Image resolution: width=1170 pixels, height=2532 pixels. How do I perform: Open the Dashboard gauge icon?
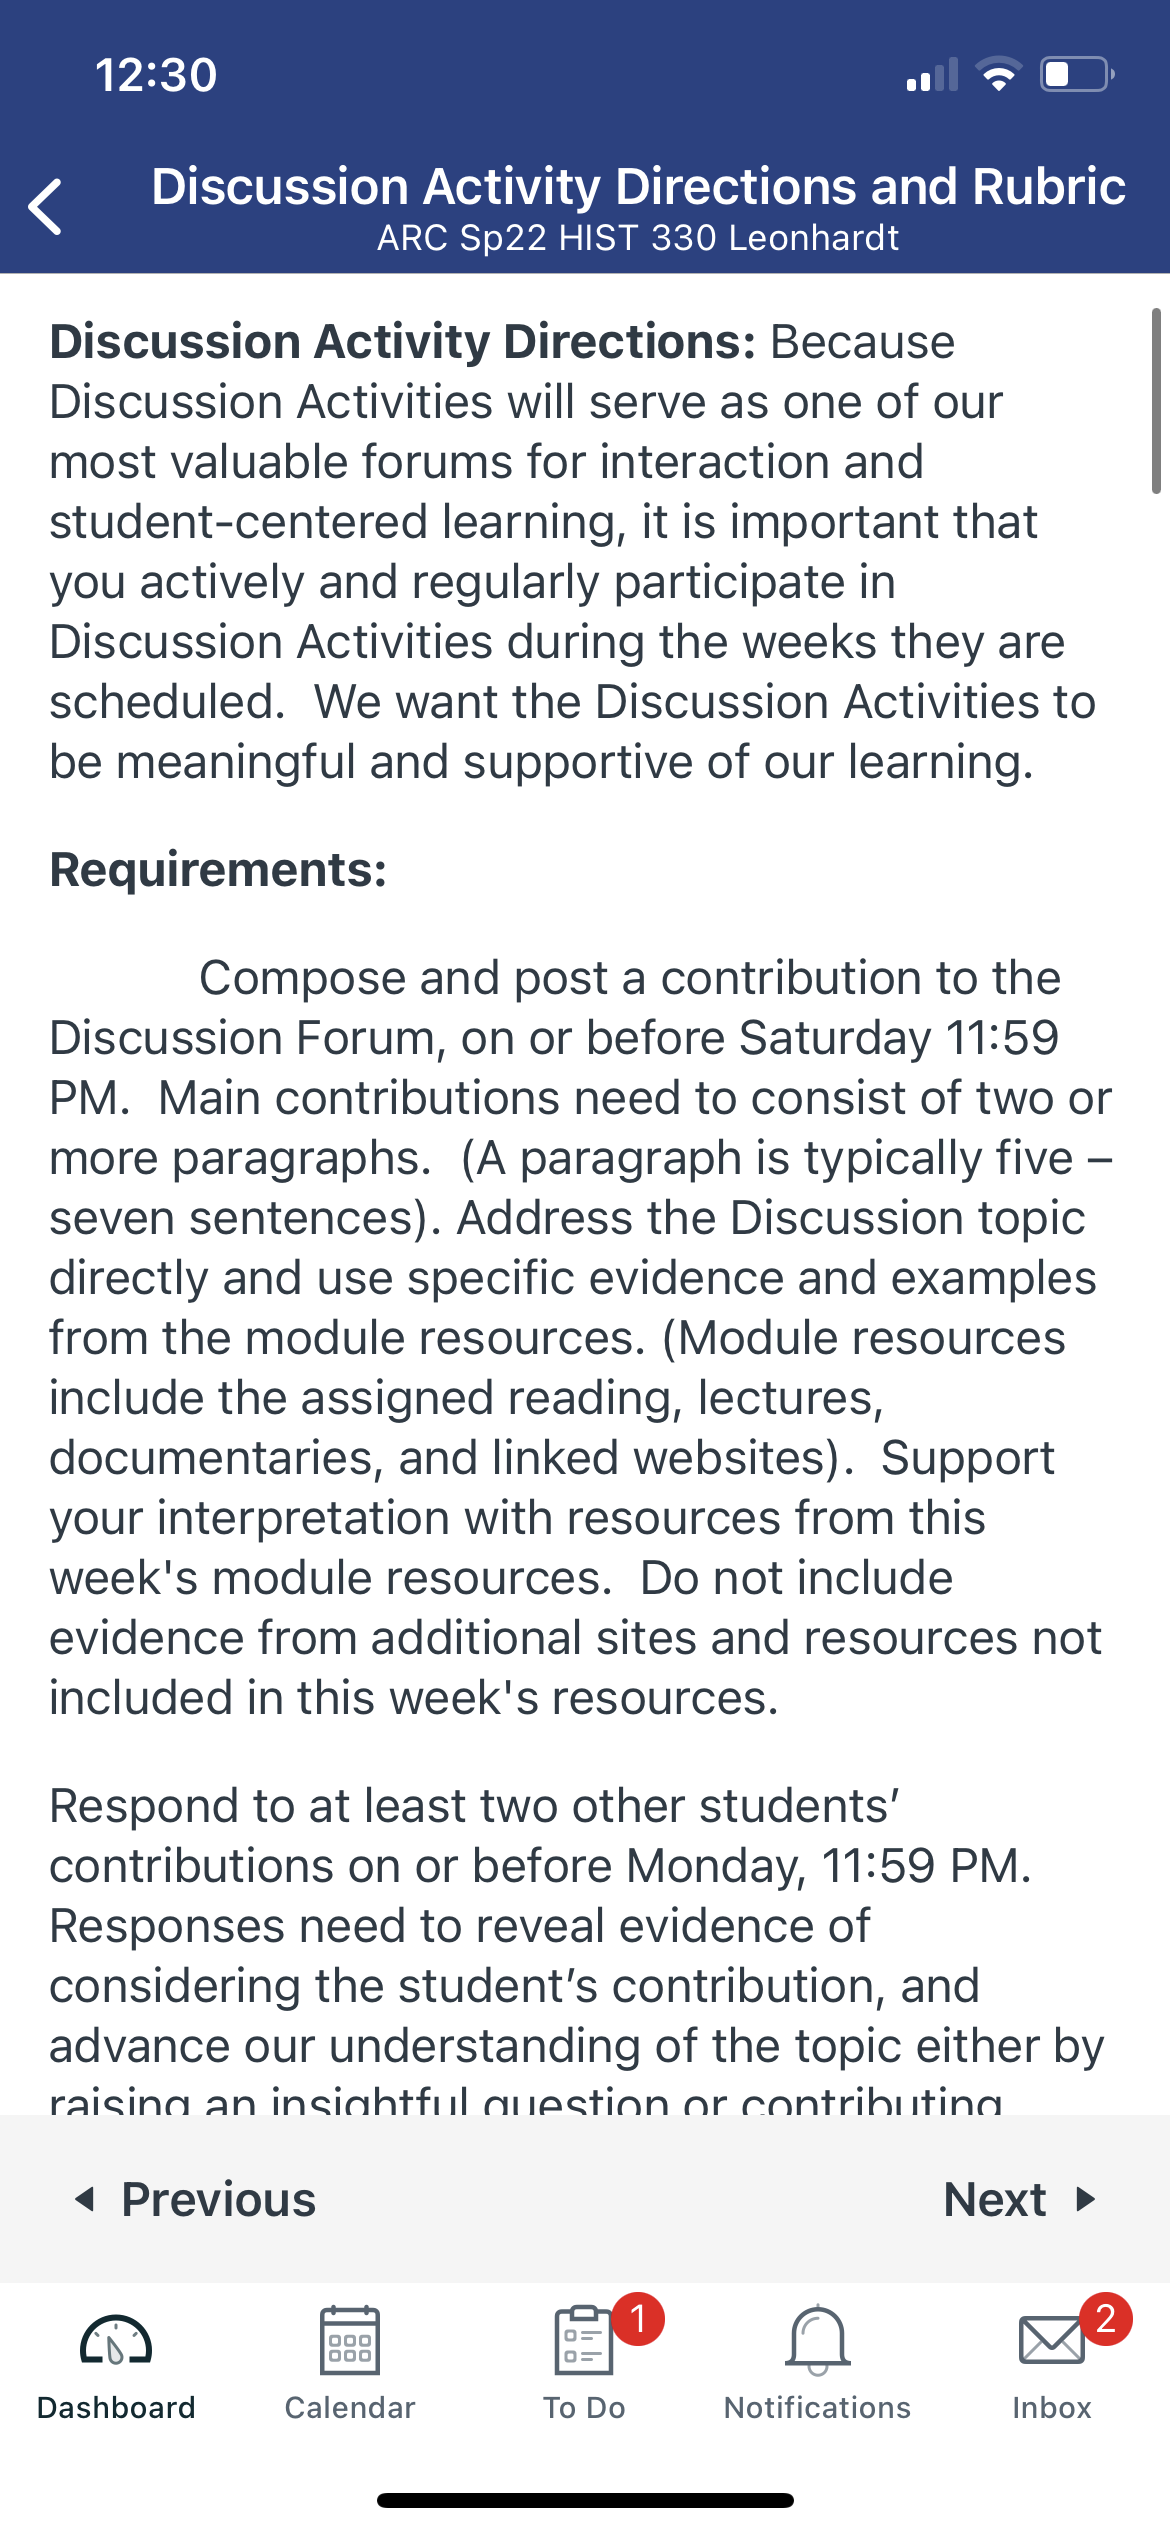(x=116, y=2340)
